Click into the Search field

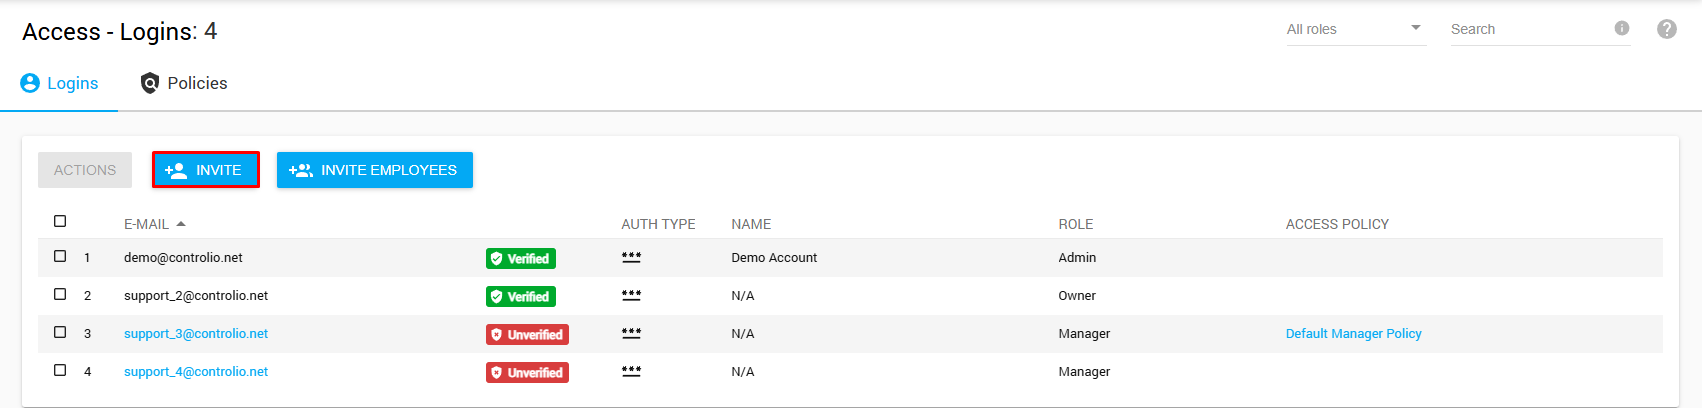[x=1525, y=29]
